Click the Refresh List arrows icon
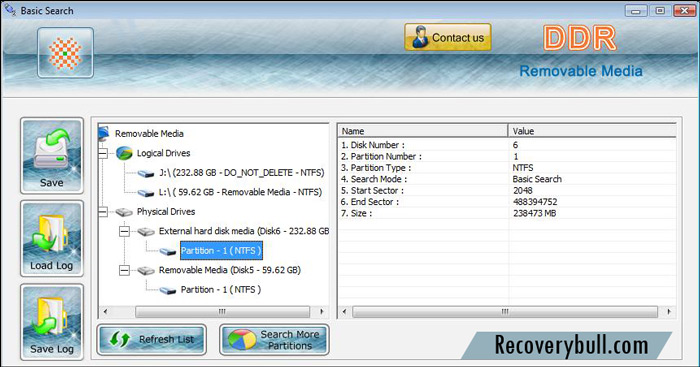The width and height of the screenshot is (700, 367). coord(120,339)
